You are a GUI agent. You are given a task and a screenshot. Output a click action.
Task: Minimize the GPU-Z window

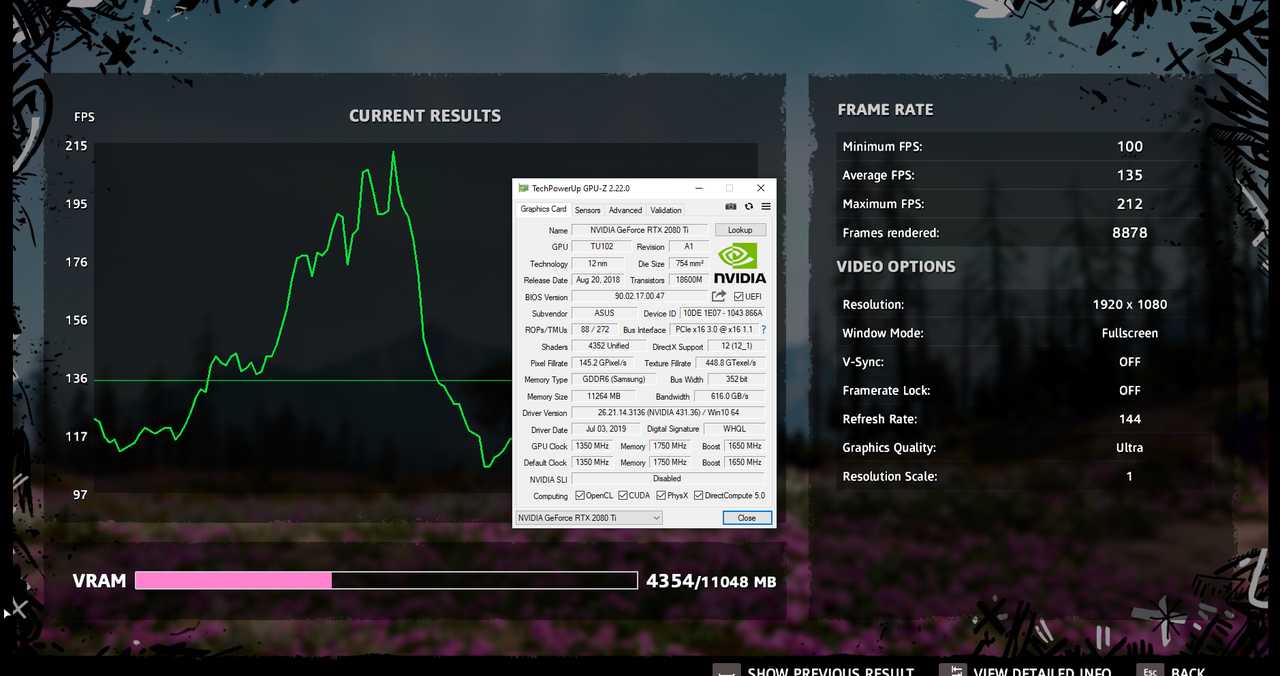(x=697, y=188)
